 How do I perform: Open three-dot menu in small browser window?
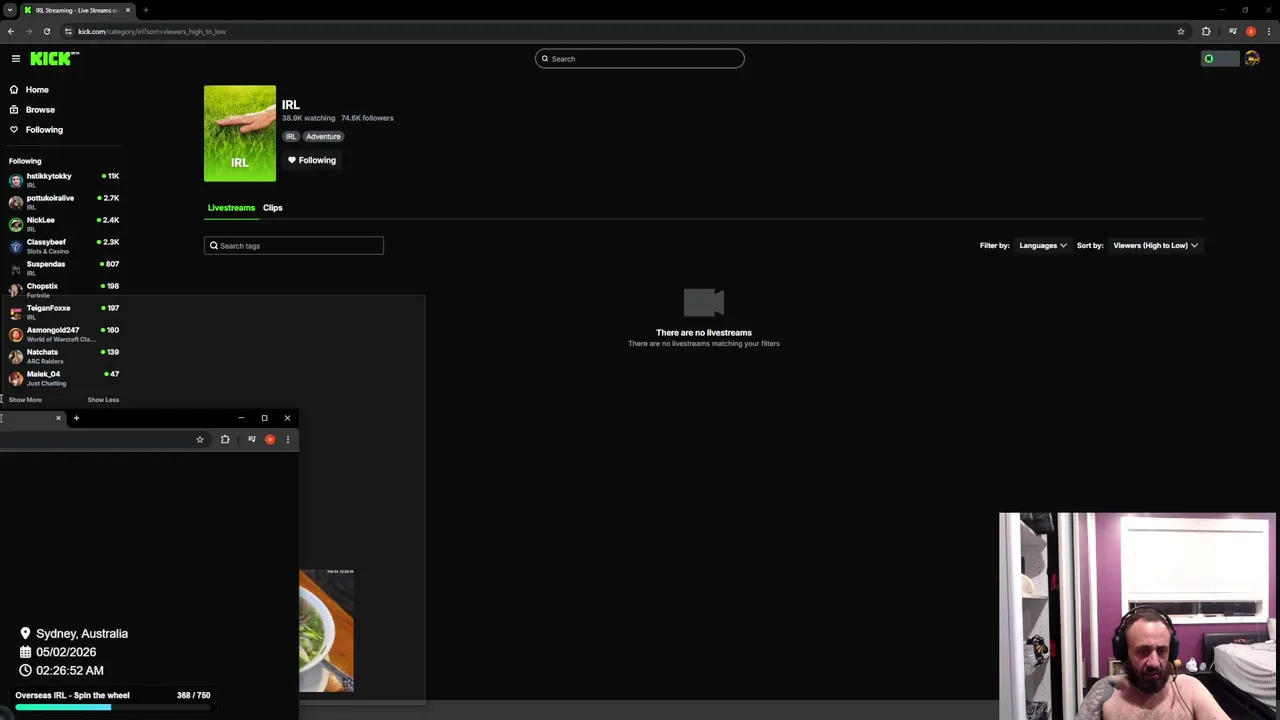288,440
